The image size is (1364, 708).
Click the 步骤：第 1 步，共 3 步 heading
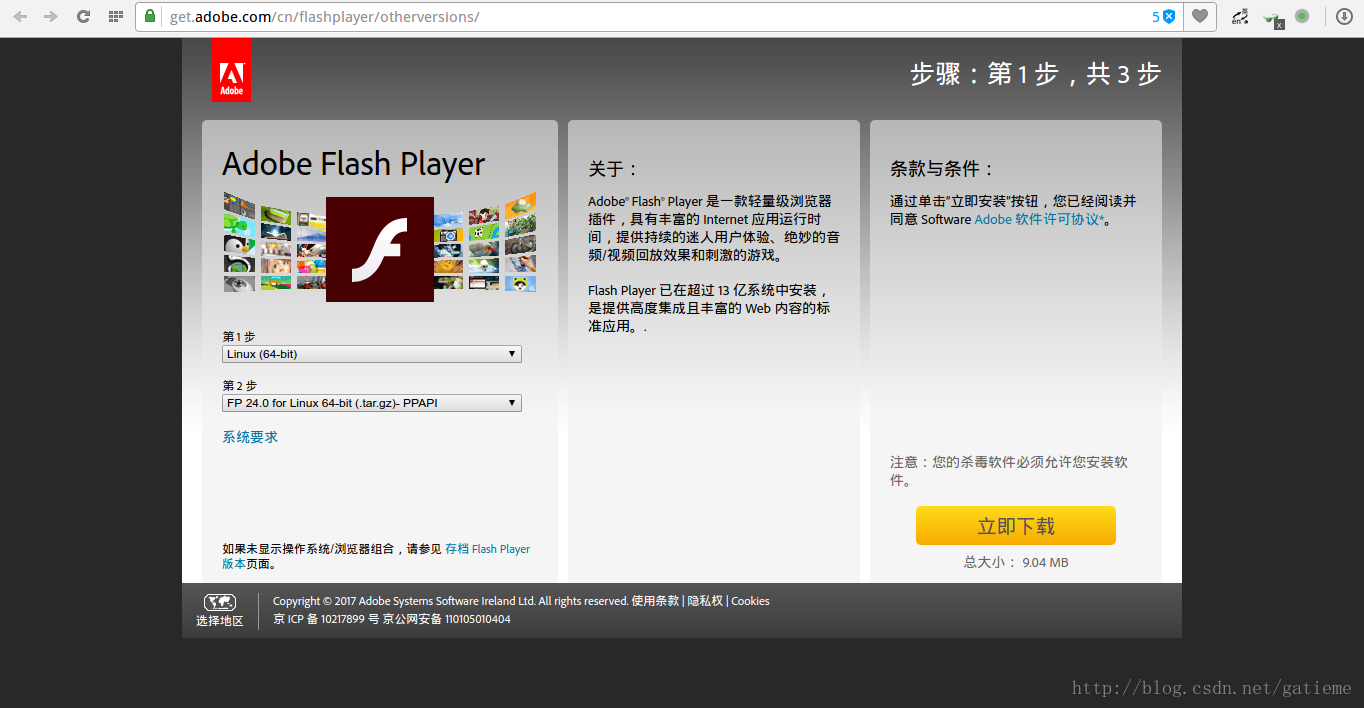click(1035, 74)
